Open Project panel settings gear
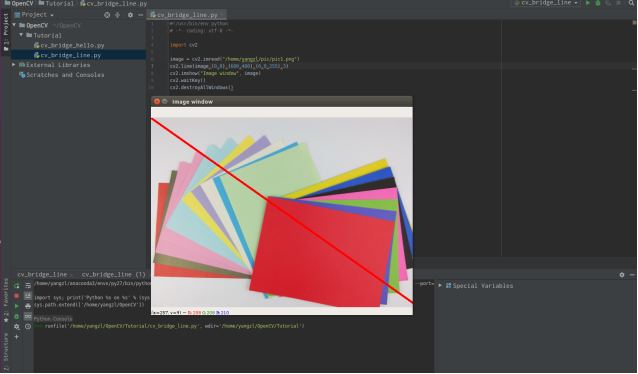638x374 pixels. point(130,15)
